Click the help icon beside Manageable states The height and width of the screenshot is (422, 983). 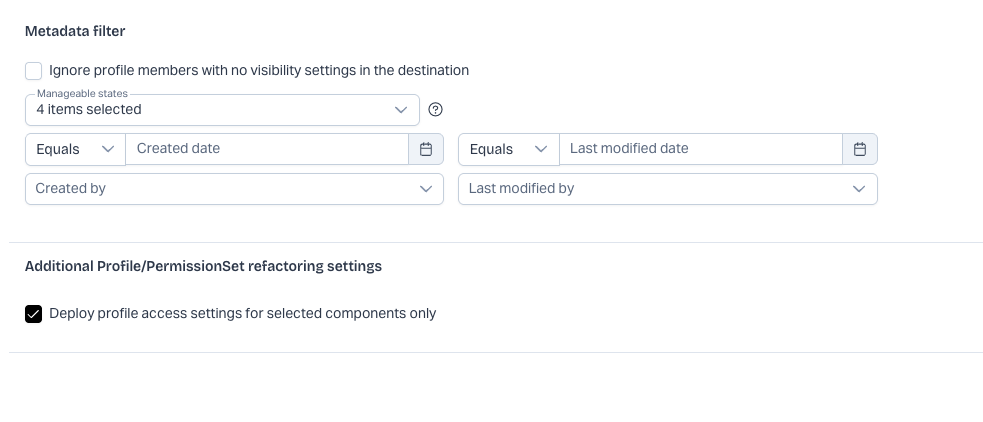[435, 110]
